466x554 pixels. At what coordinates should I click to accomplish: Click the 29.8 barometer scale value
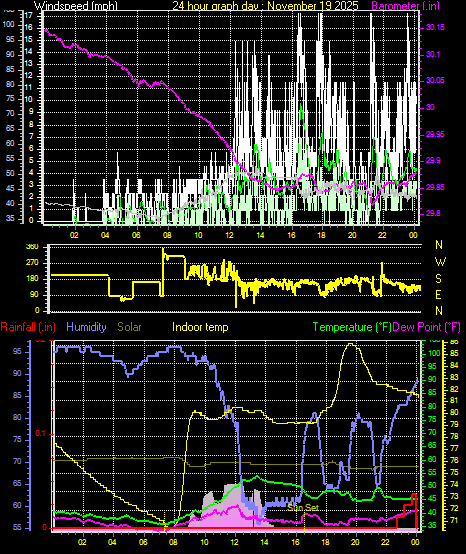(x=433, y=213)
